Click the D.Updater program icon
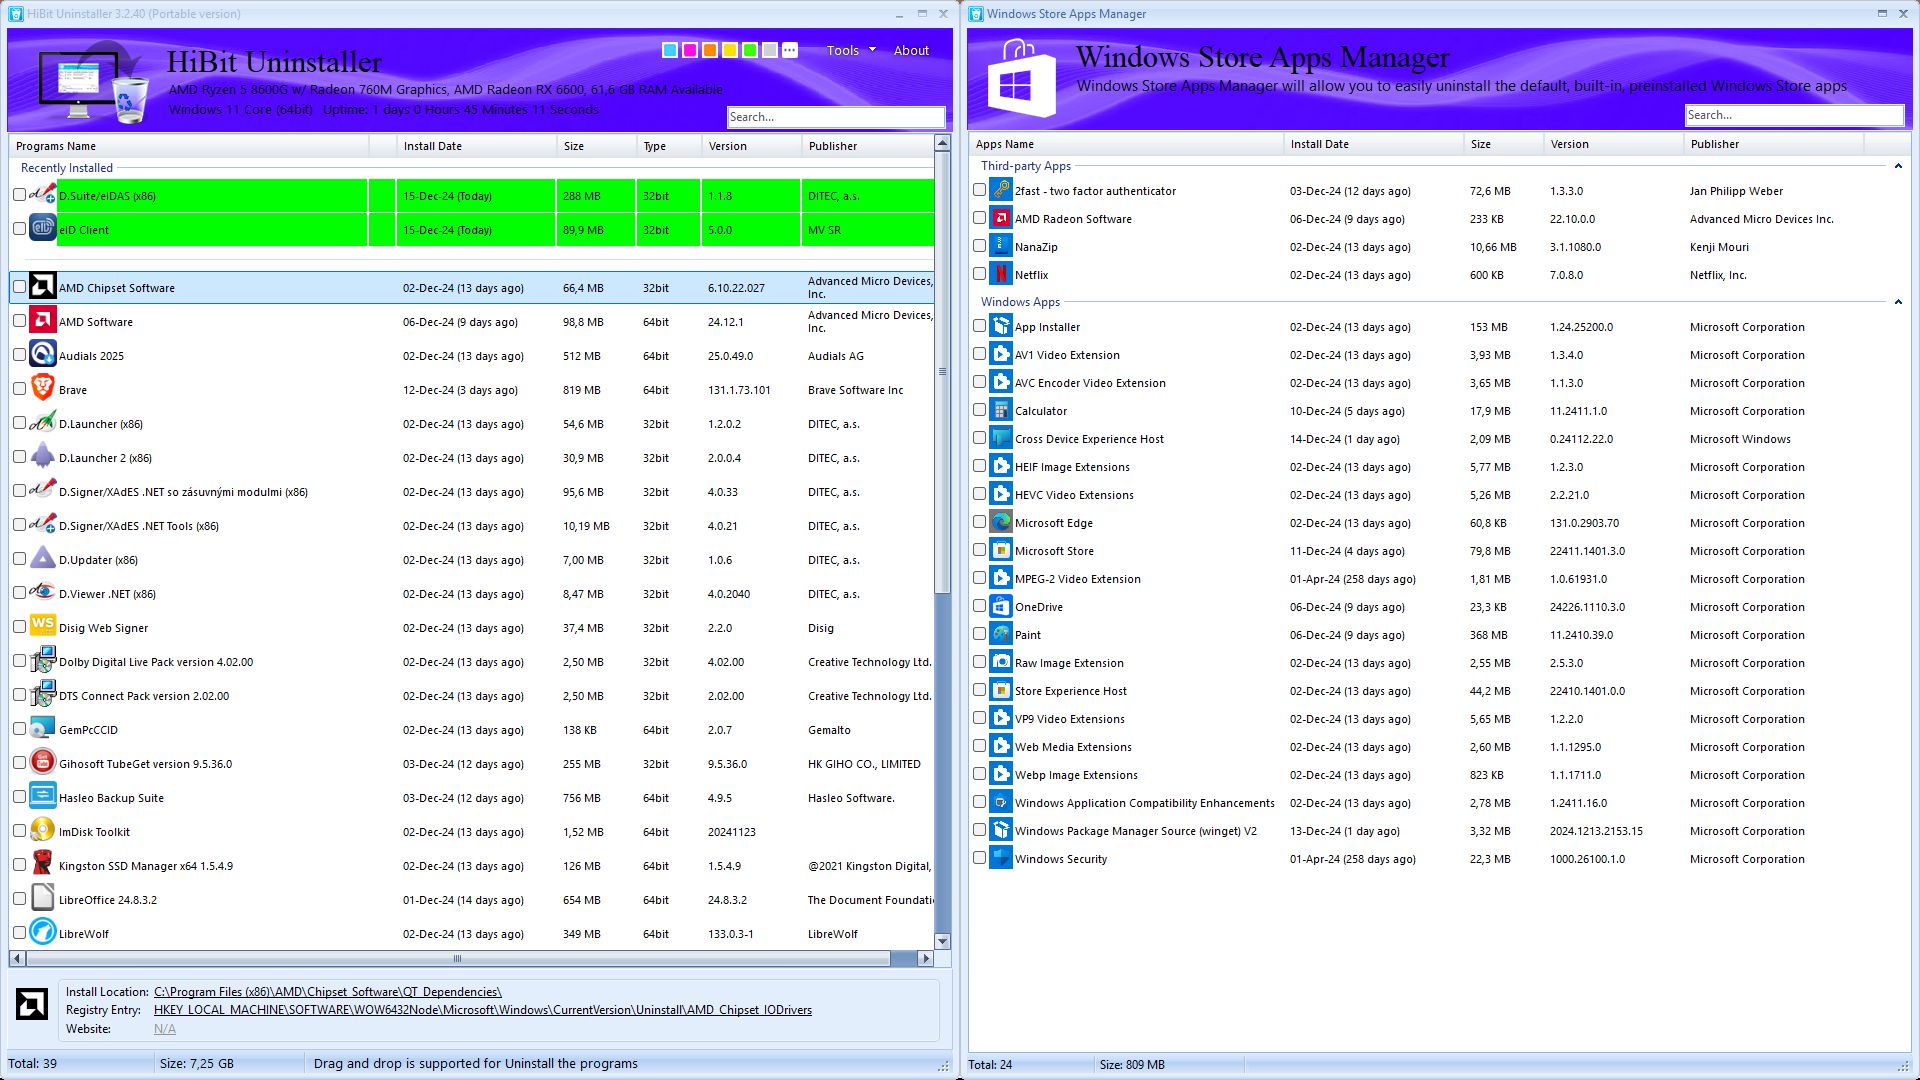 [42, 559]
